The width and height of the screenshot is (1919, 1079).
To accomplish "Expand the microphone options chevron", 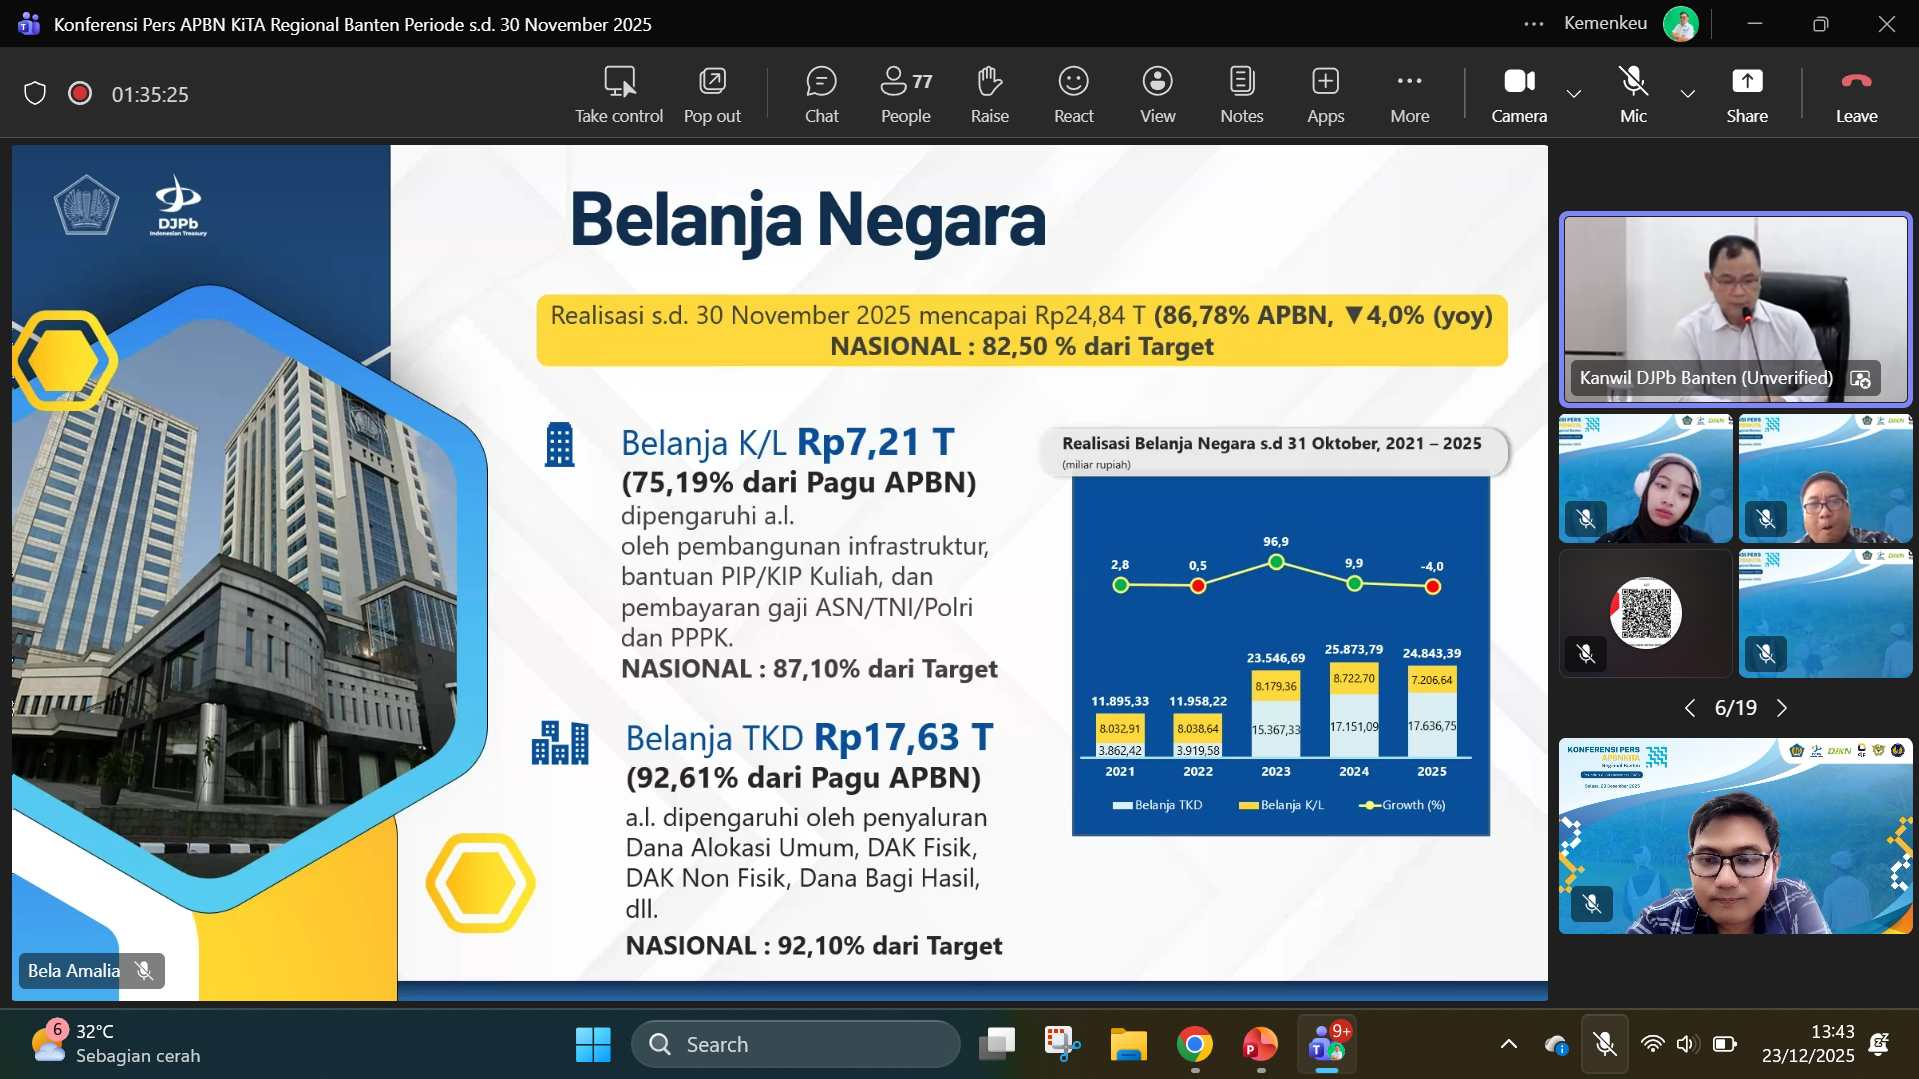I will click(x=1687, y=94).
